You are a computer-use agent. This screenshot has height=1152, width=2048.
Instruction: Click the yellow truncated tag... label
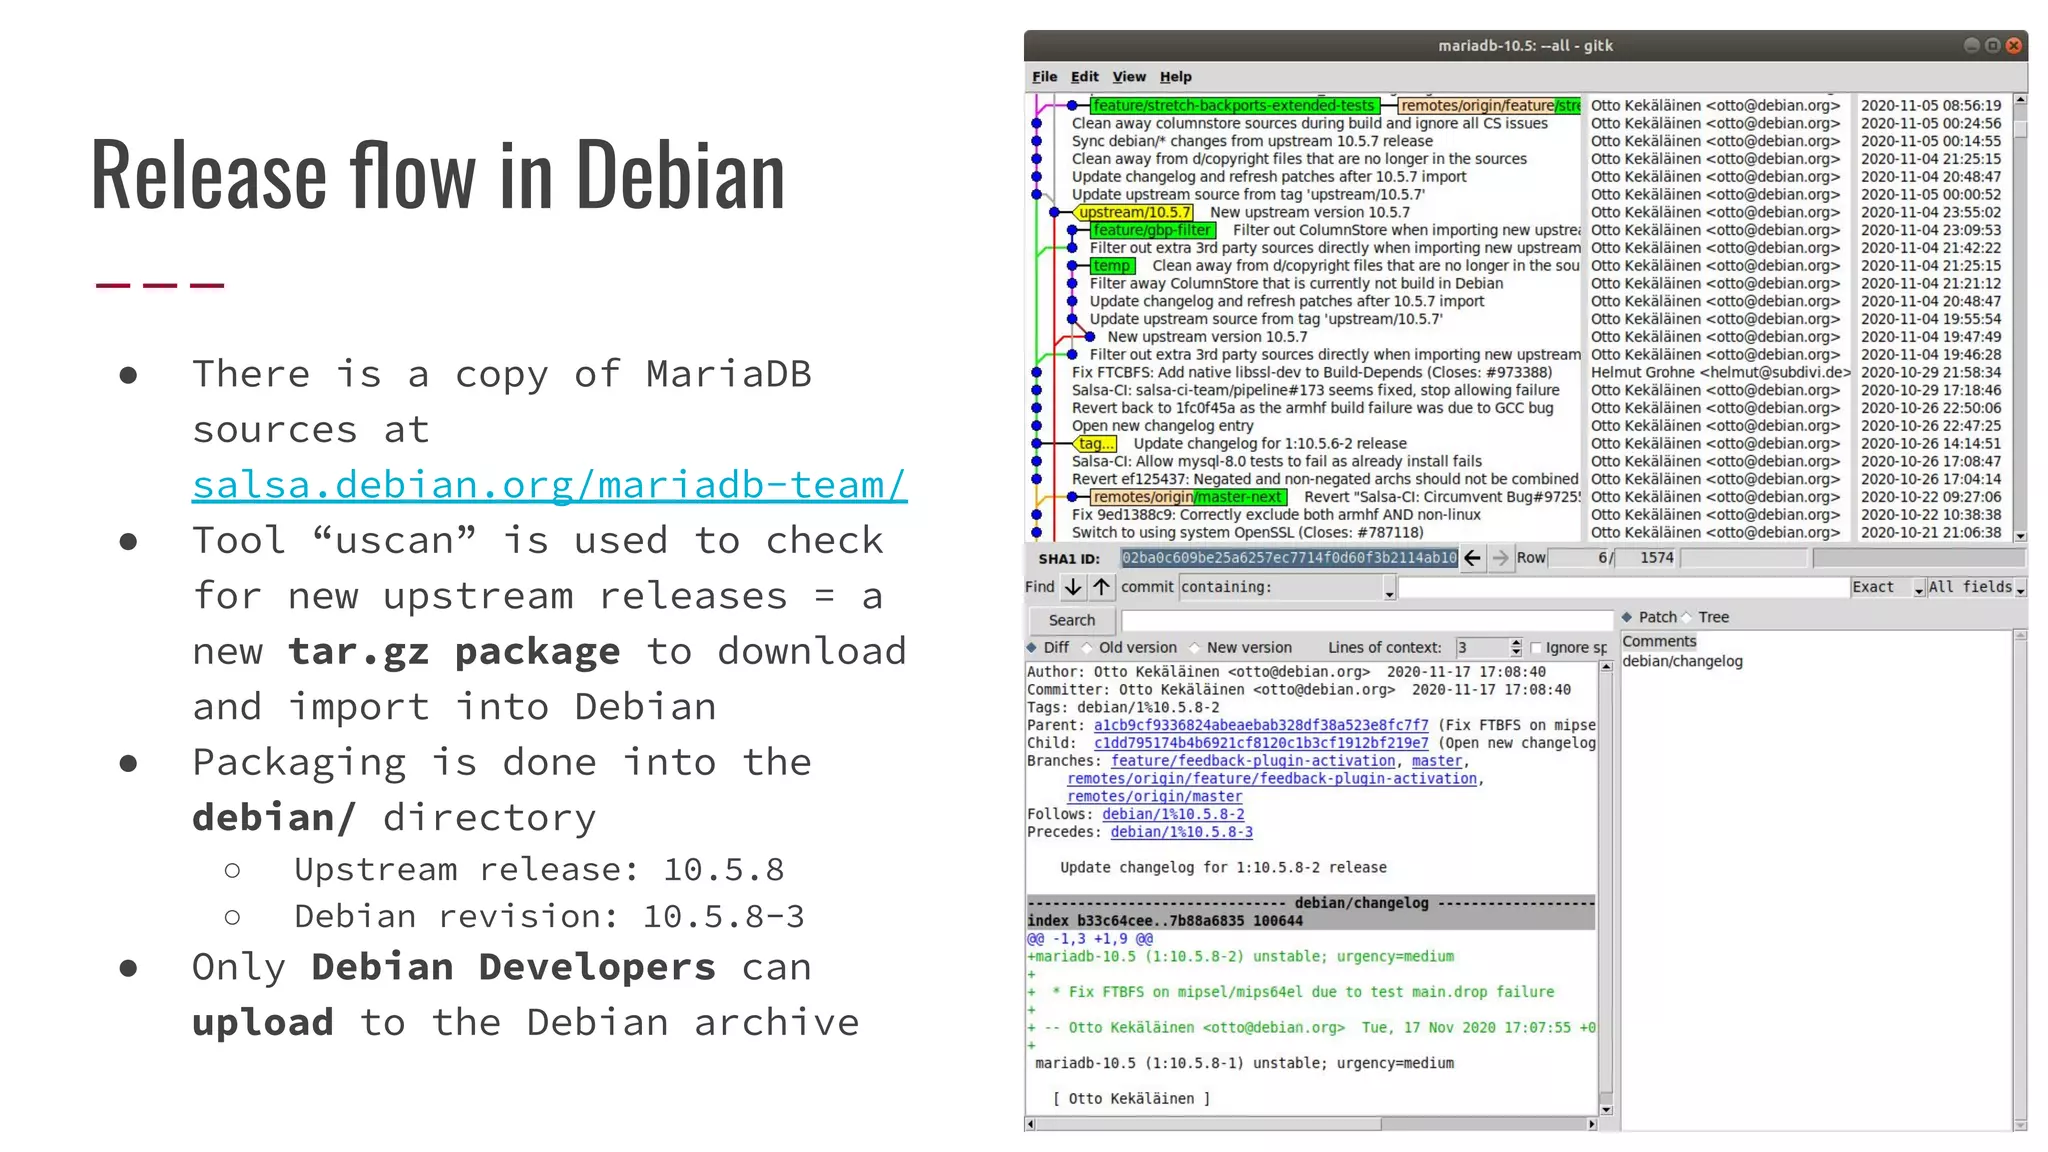(x=1095, y=444)
